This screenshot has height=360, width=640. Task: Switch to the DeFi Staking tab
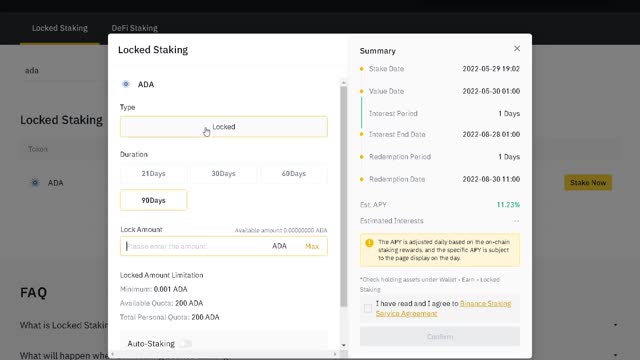(x=135, y=28)
